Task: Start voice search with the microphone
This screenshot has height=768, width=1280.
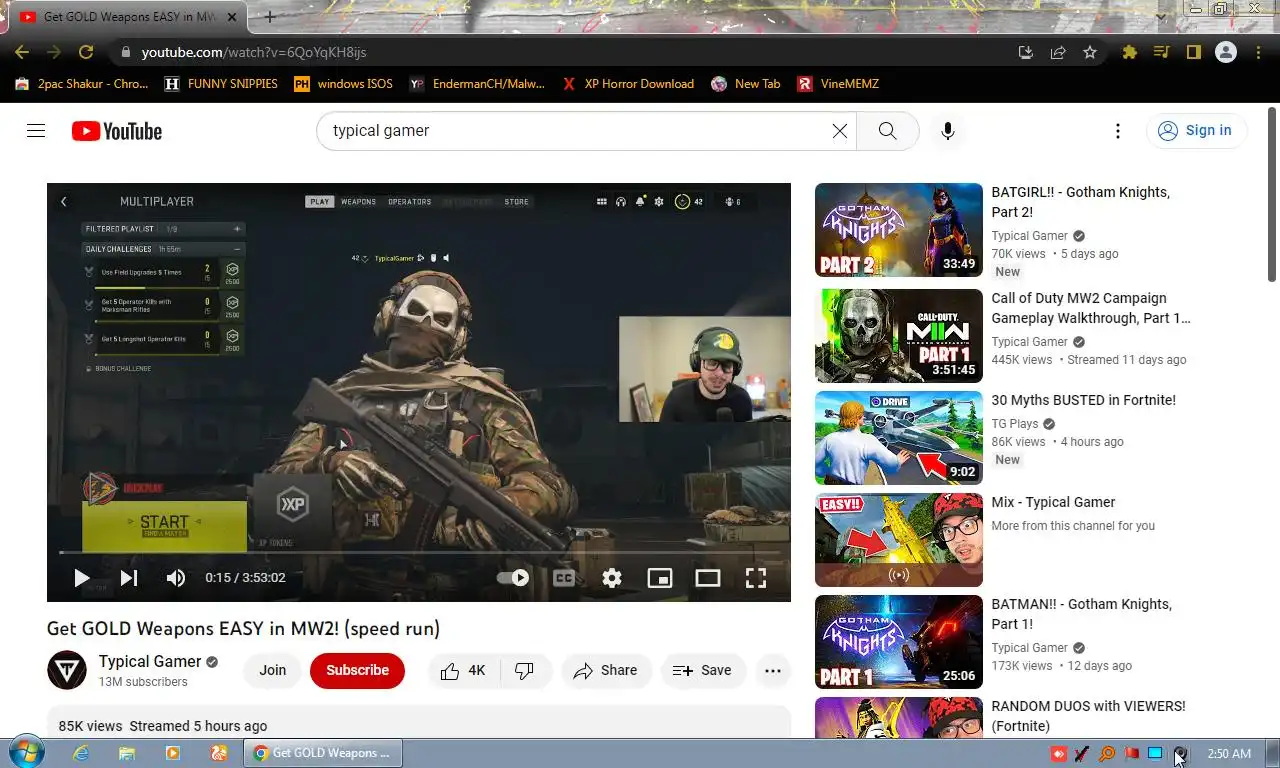Action: [x=947, y=131]
